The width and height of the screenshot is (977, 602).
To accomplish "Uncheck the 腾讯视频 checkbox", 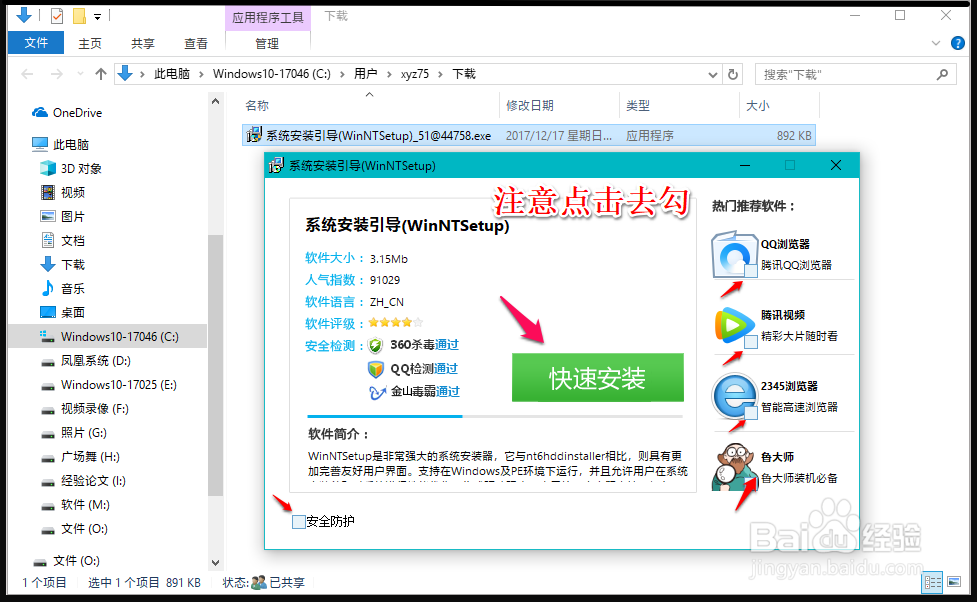I will click(x=751, y=342).
